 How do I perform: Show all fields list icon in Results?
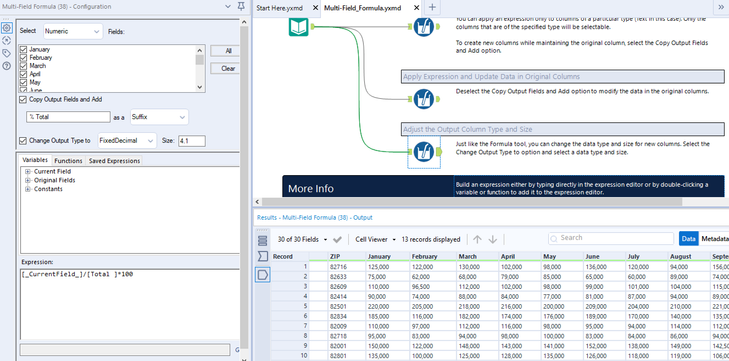(x=263, y=240)
